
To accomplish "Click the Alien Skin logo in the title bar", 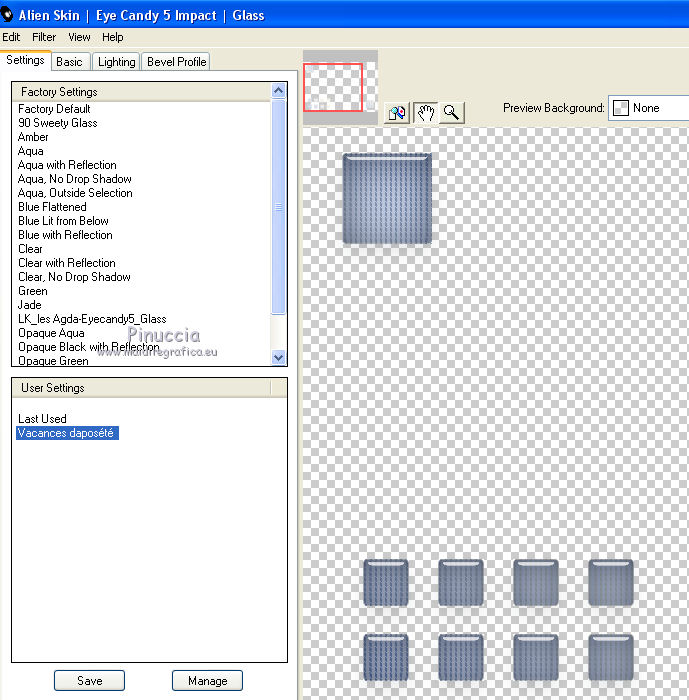I will (x=7, y=15).
